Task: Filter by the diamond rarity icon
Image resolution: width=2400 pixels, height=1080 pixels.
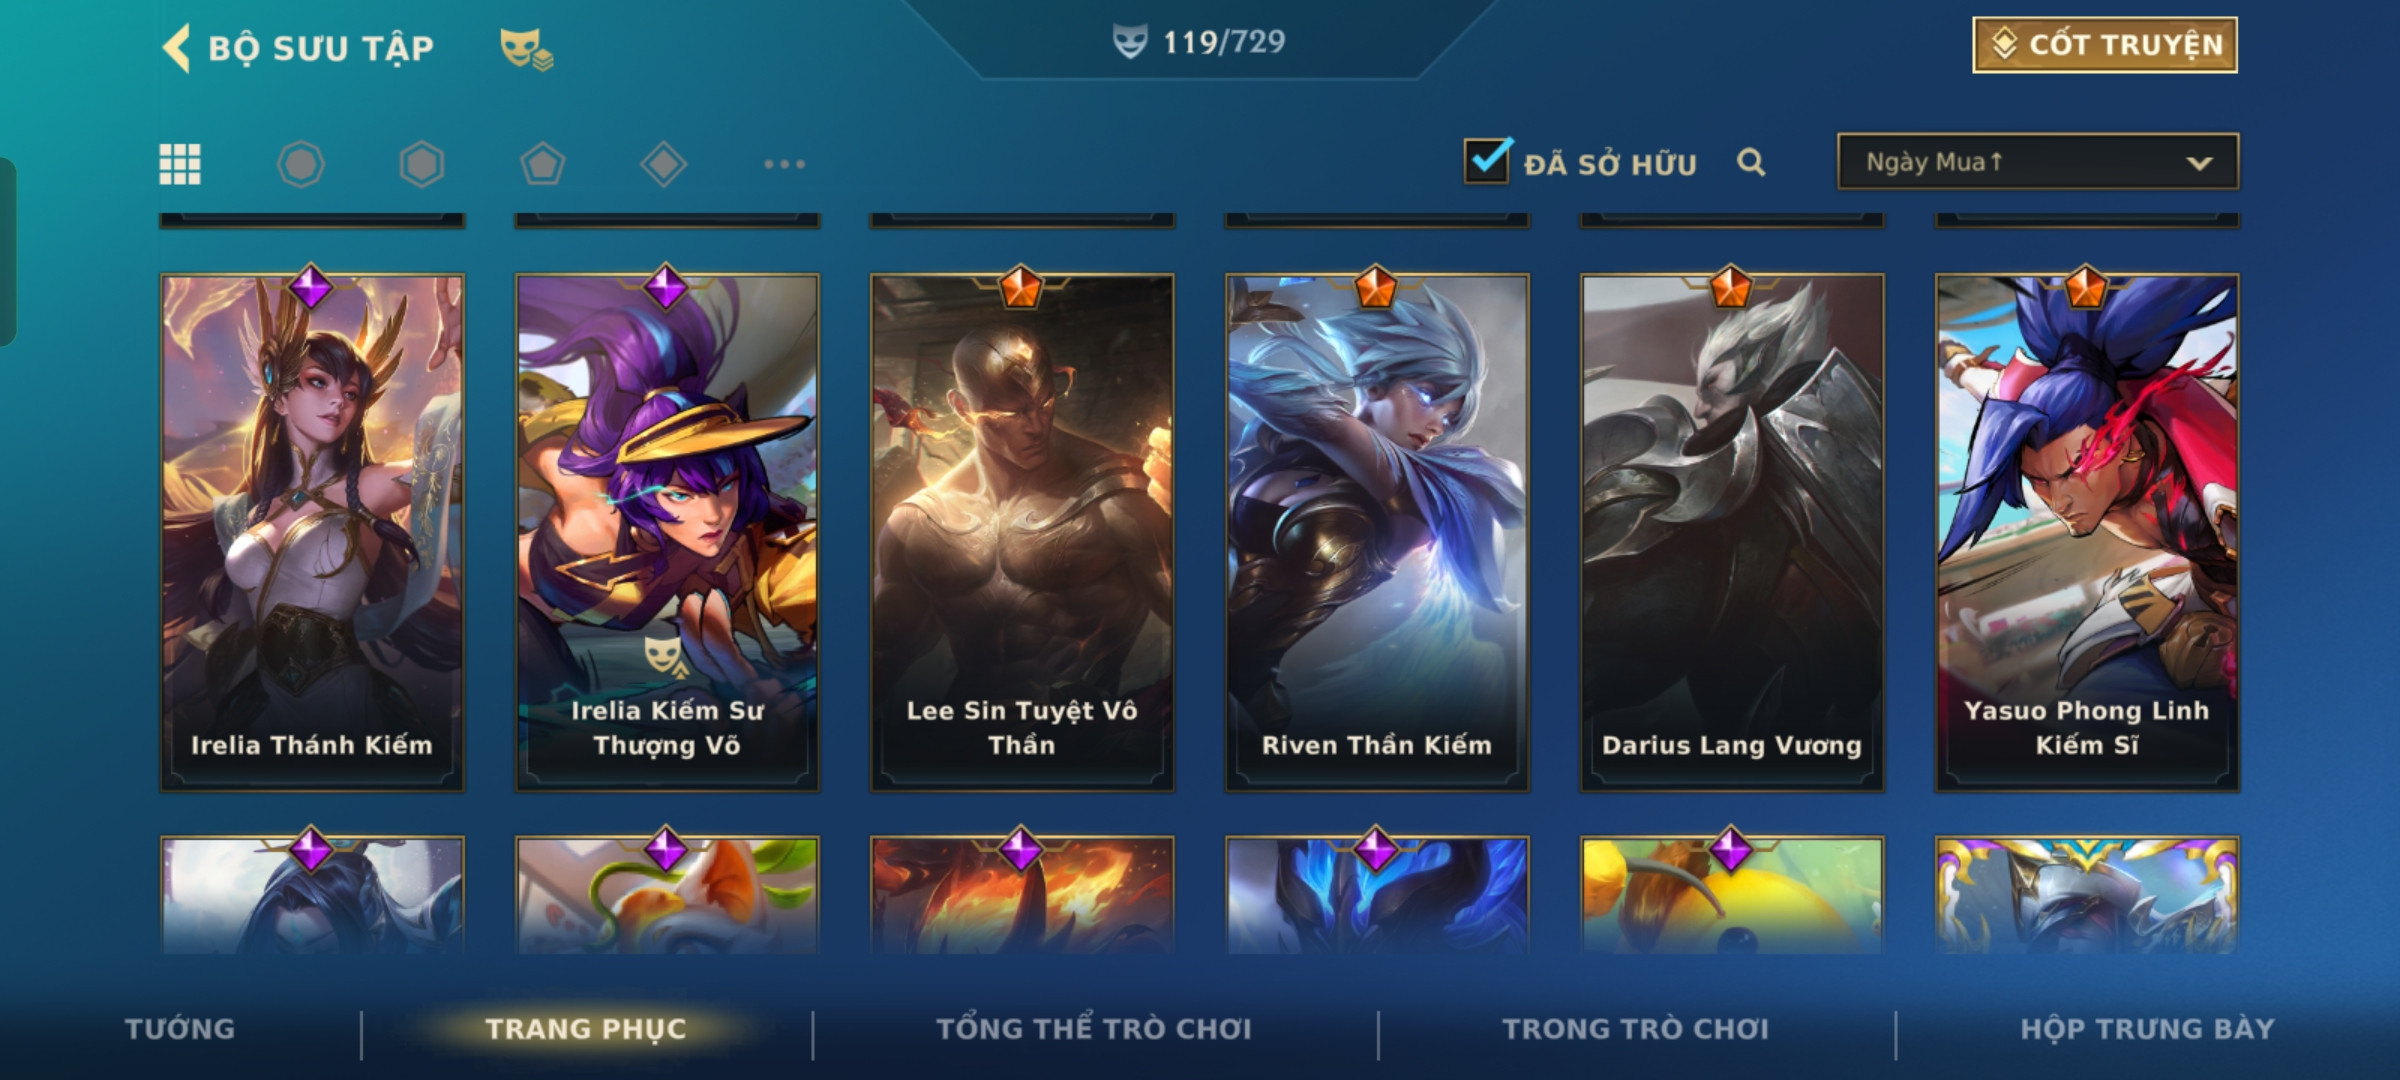Action: coord(664,164)
